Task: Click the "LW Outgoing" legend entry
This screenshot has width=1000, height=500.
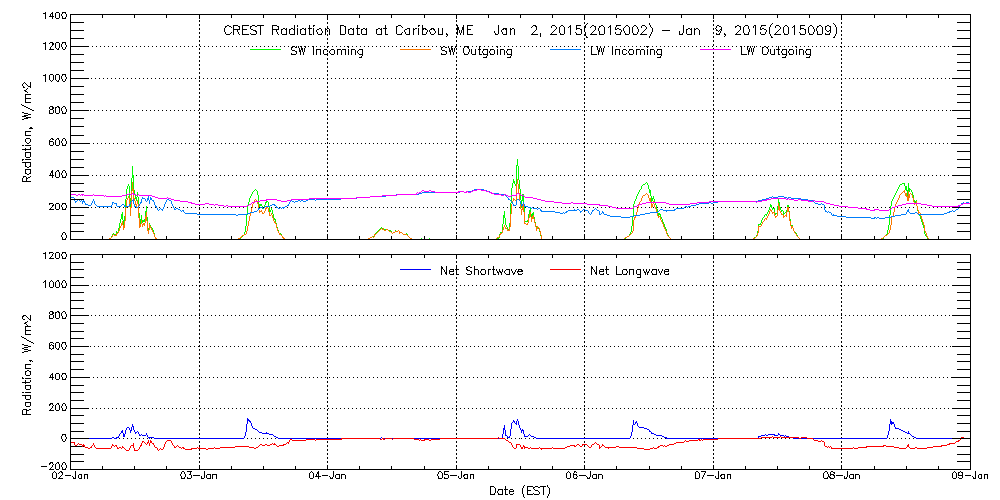Action: [x=775, y=51]
